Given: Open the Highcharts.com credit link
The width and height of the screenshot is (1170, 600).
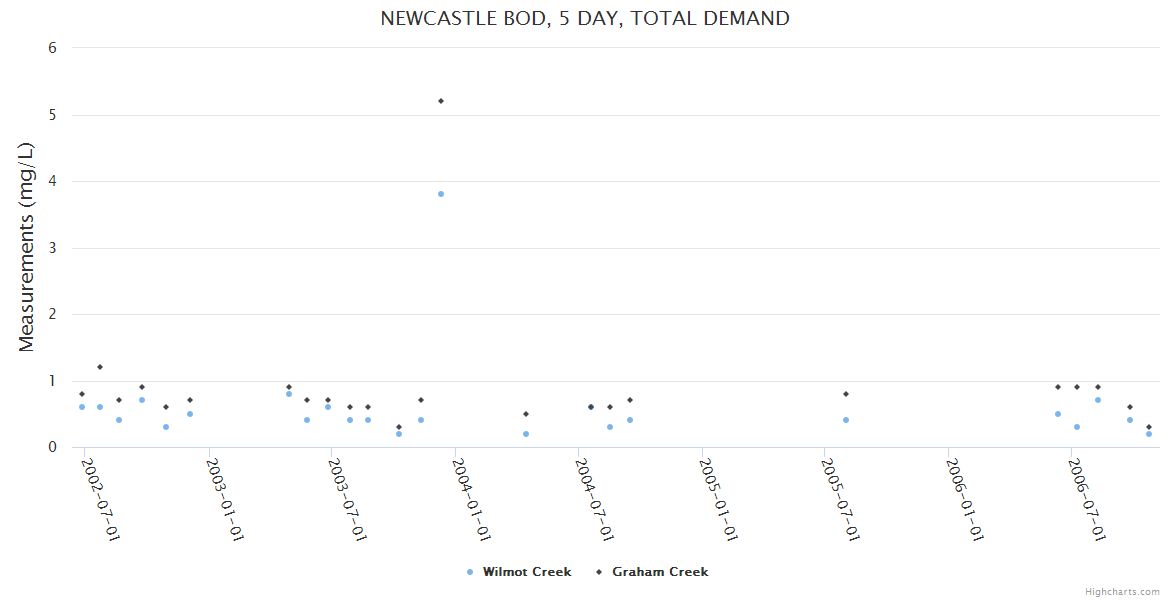Looking at the screenshot, I should tap(1122, 591).
